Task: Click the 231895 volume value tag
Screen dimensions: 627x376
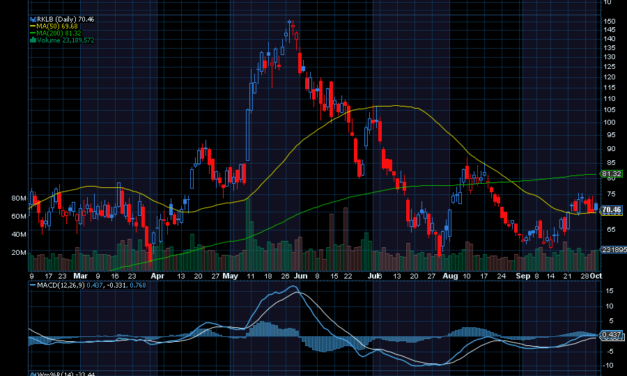Action: [x=614, y=249]
